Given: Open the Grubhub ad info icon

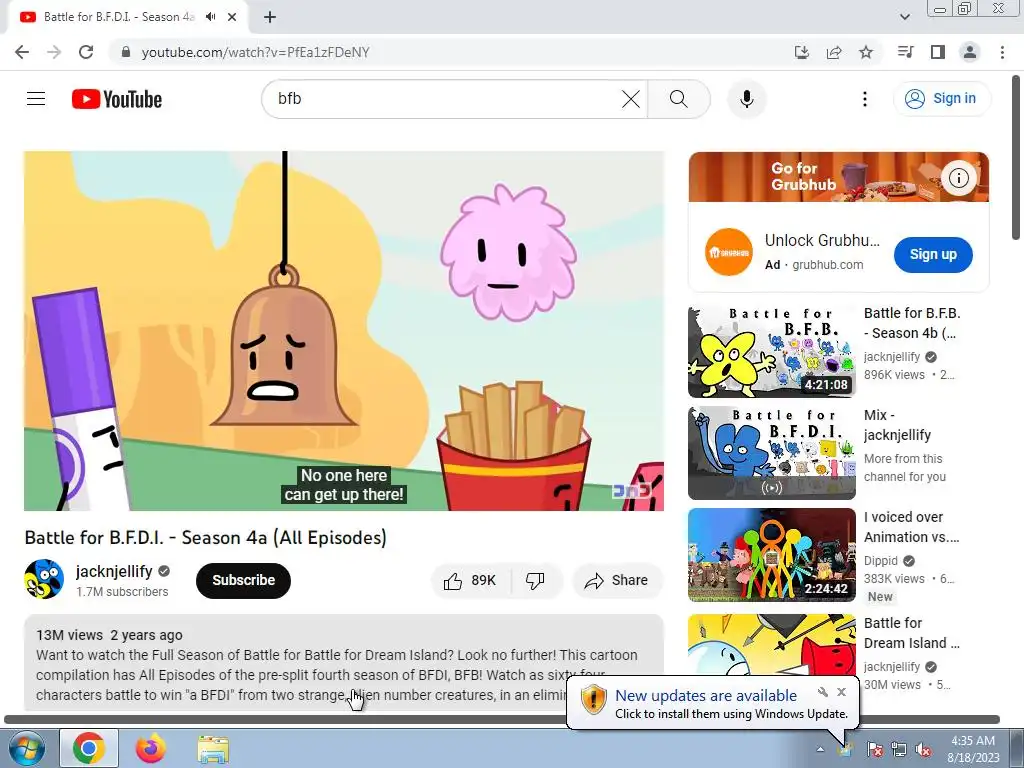Looking at the screenshot, I should pyautogui.click(x=958, y=178).
